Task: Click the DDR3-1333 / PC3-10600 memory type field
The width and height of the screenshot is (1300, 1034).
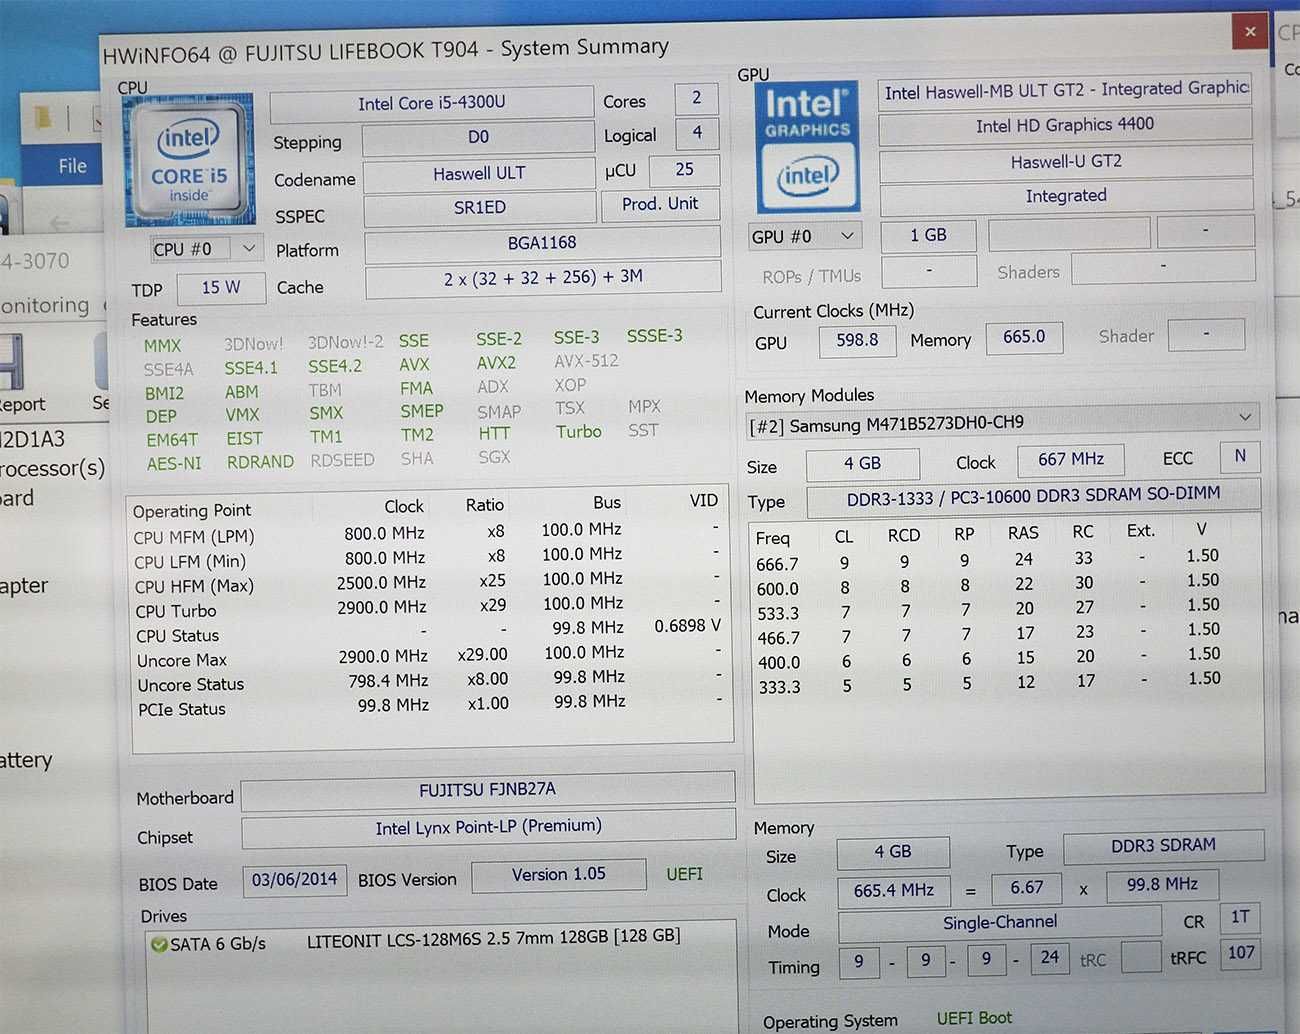Action: point(1033,495)
